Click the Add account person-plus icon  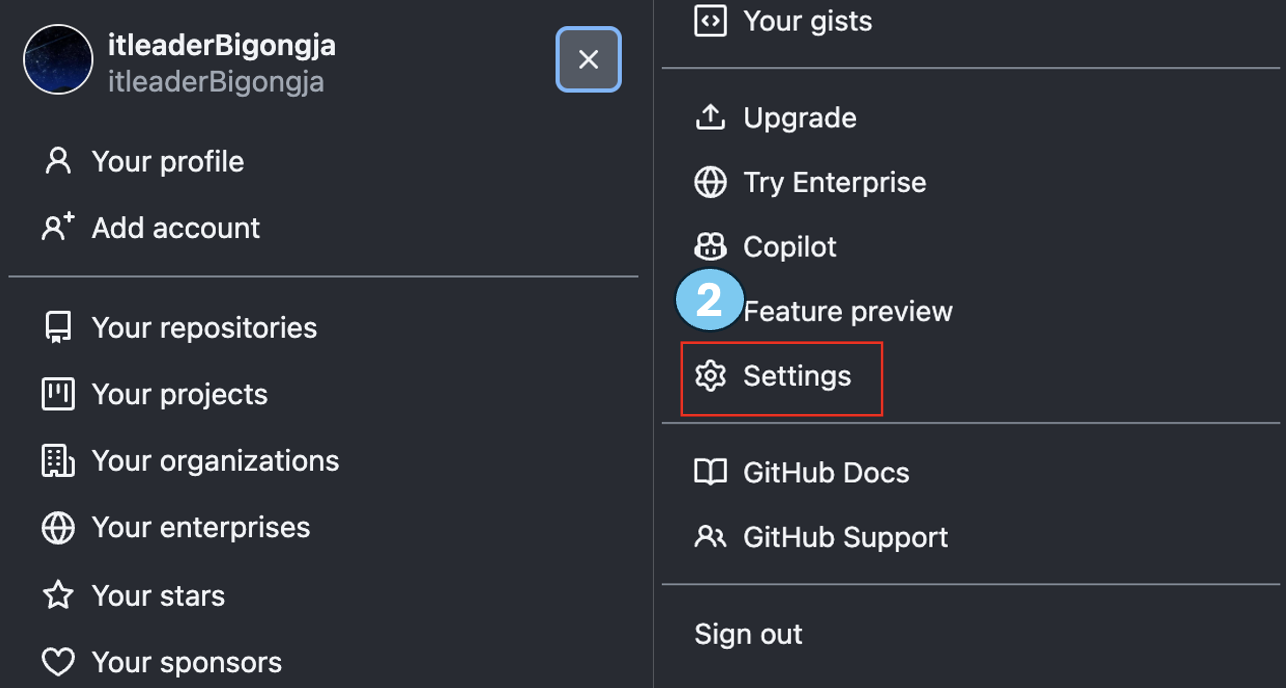(x=58, y=227)
